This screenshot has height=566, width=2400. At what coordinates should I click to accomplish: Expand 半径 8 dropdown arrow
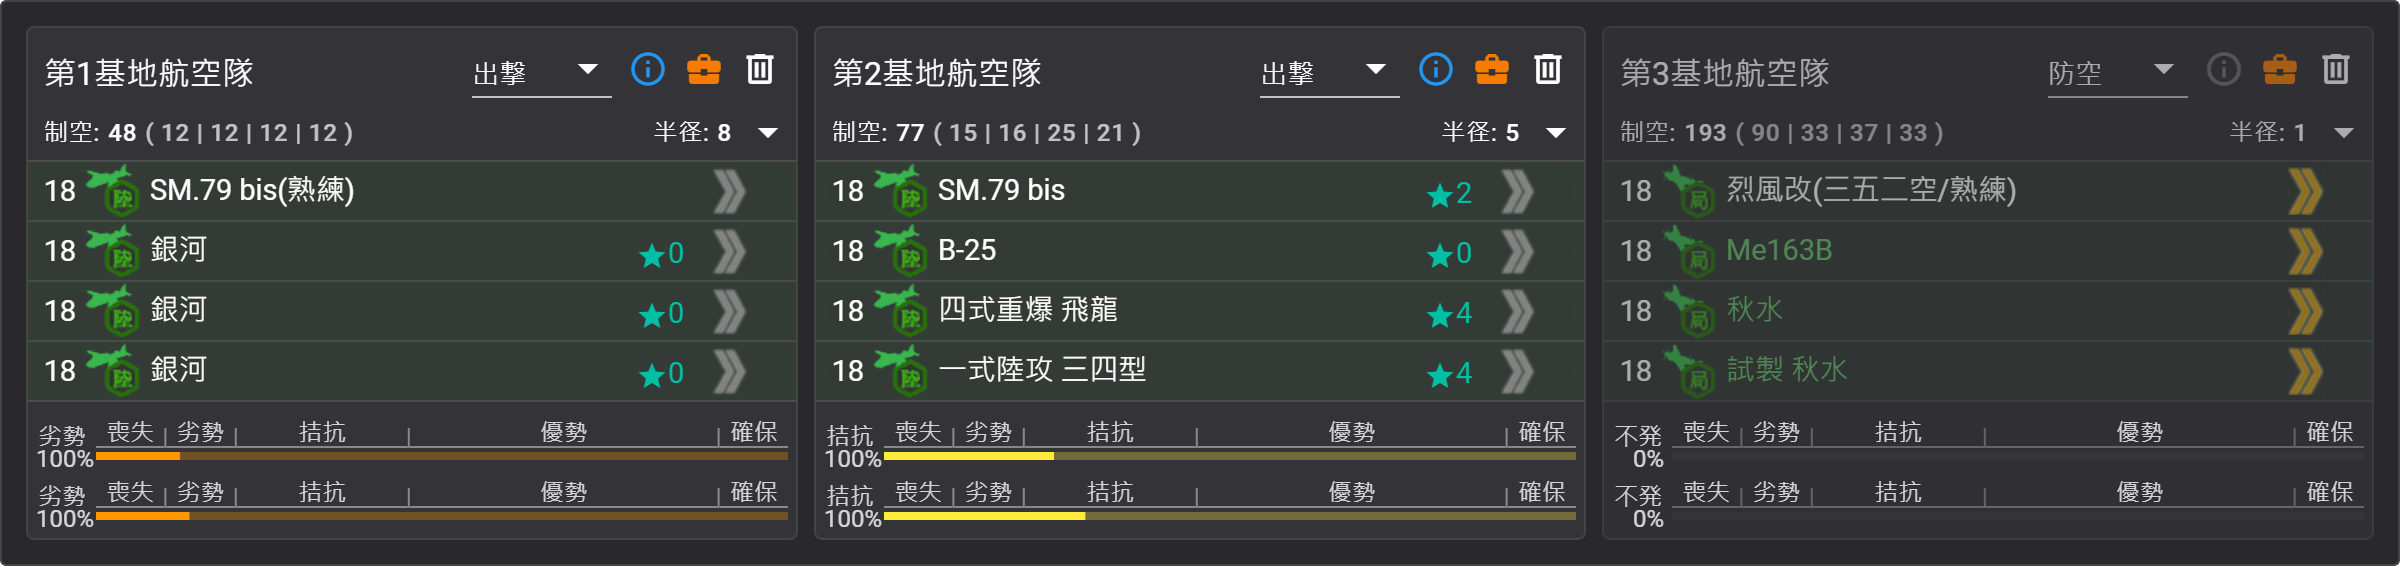point(768,133)
